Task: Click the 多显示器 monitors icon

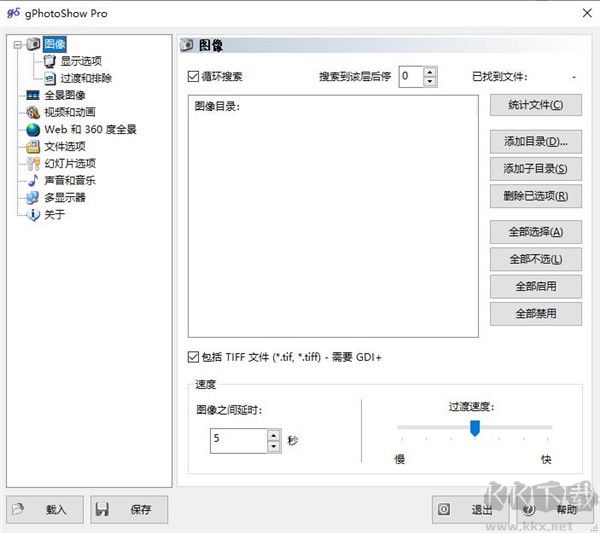Action: (x=33, y=197)
